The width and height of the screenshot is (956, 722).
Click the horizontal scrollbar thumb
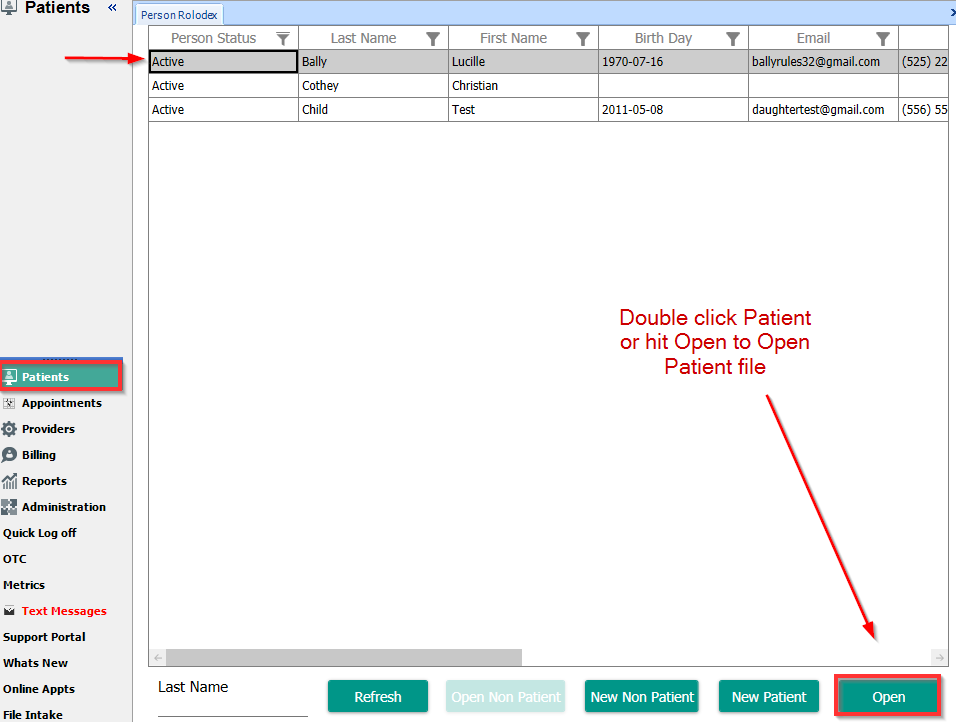344,657
